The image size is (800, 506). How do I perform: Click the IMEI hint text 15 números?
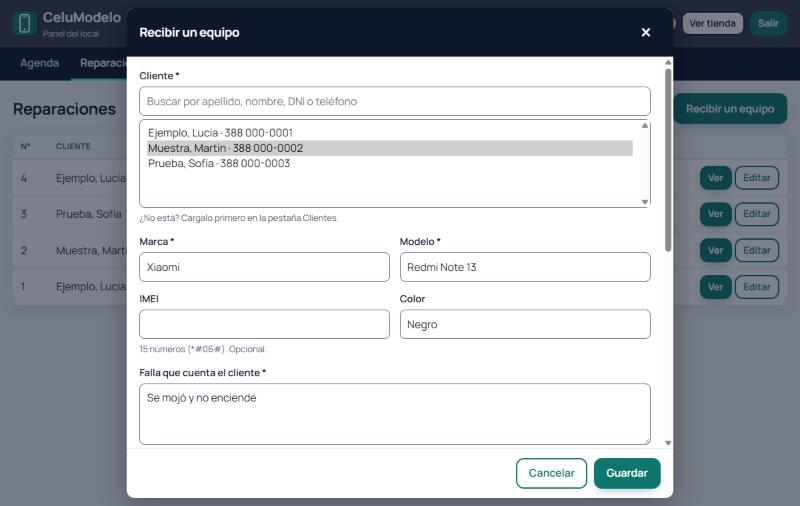coord(203,349)
